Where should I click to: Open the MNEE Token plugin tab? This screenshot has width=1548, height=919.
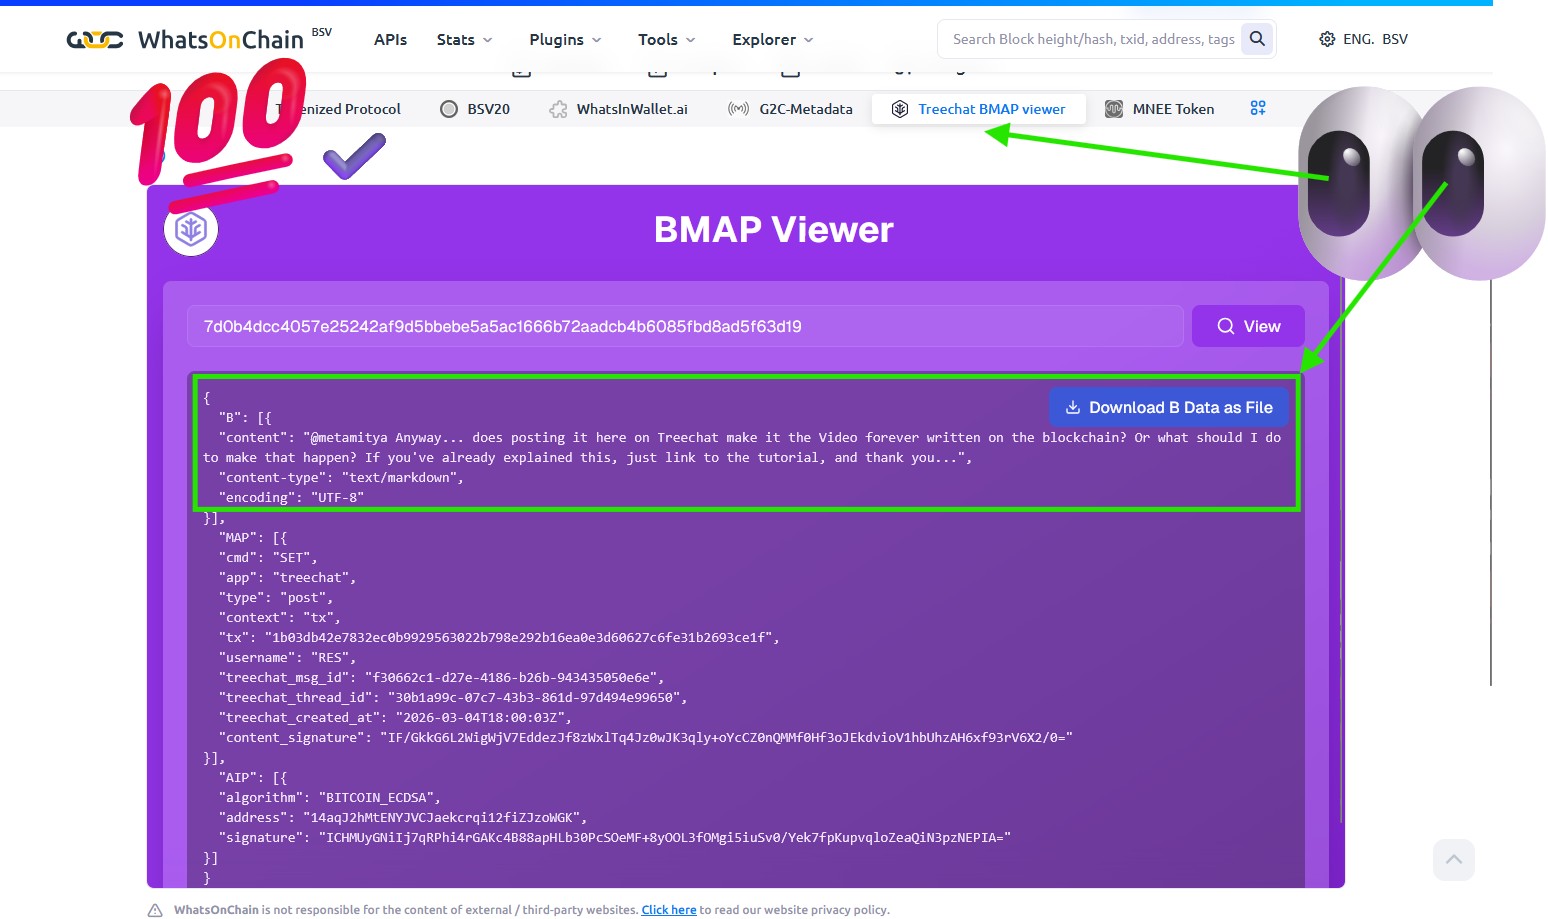(x=1160, y=109)
